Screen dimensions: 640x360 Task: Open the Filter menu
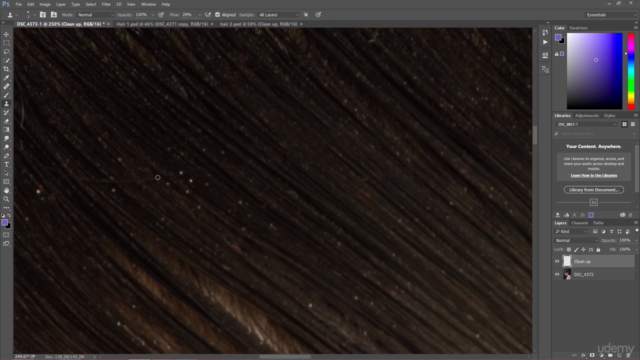tap(106, 4)
